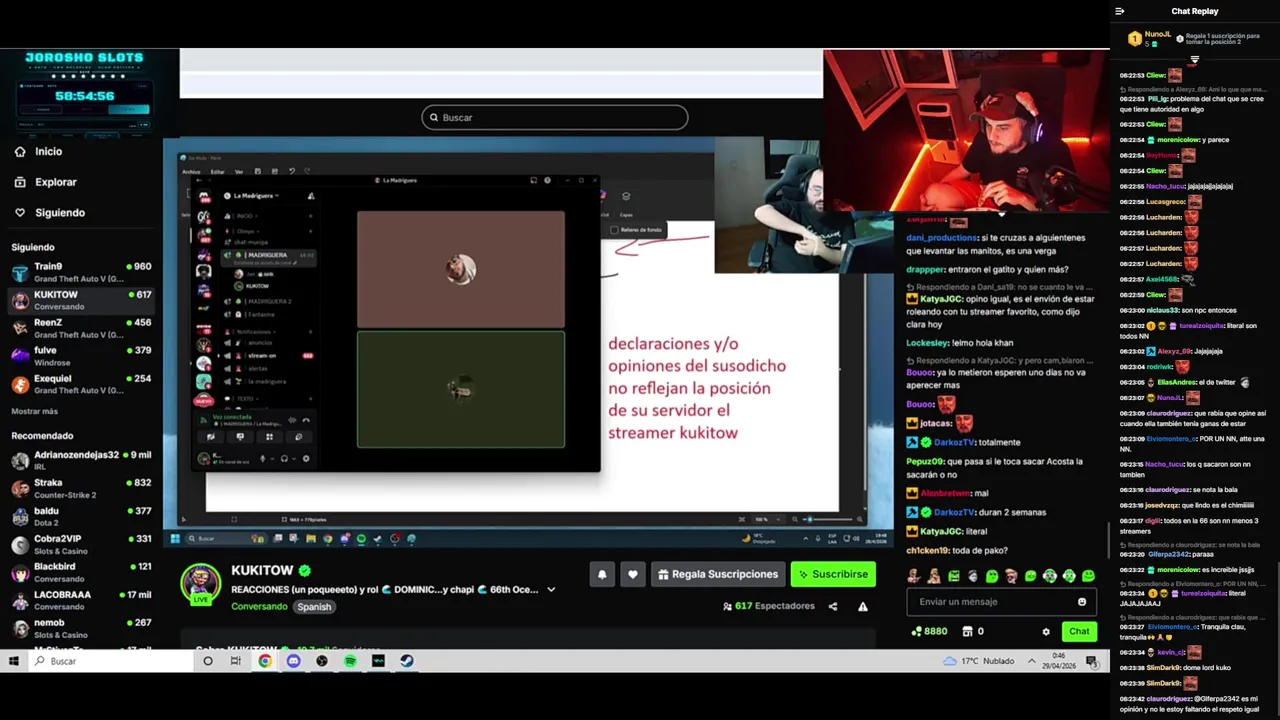Expand the gift leaderboard chevron under NunoJL
The image size is (1280, 720).
pyautogui.click(x=1194, y=59)
